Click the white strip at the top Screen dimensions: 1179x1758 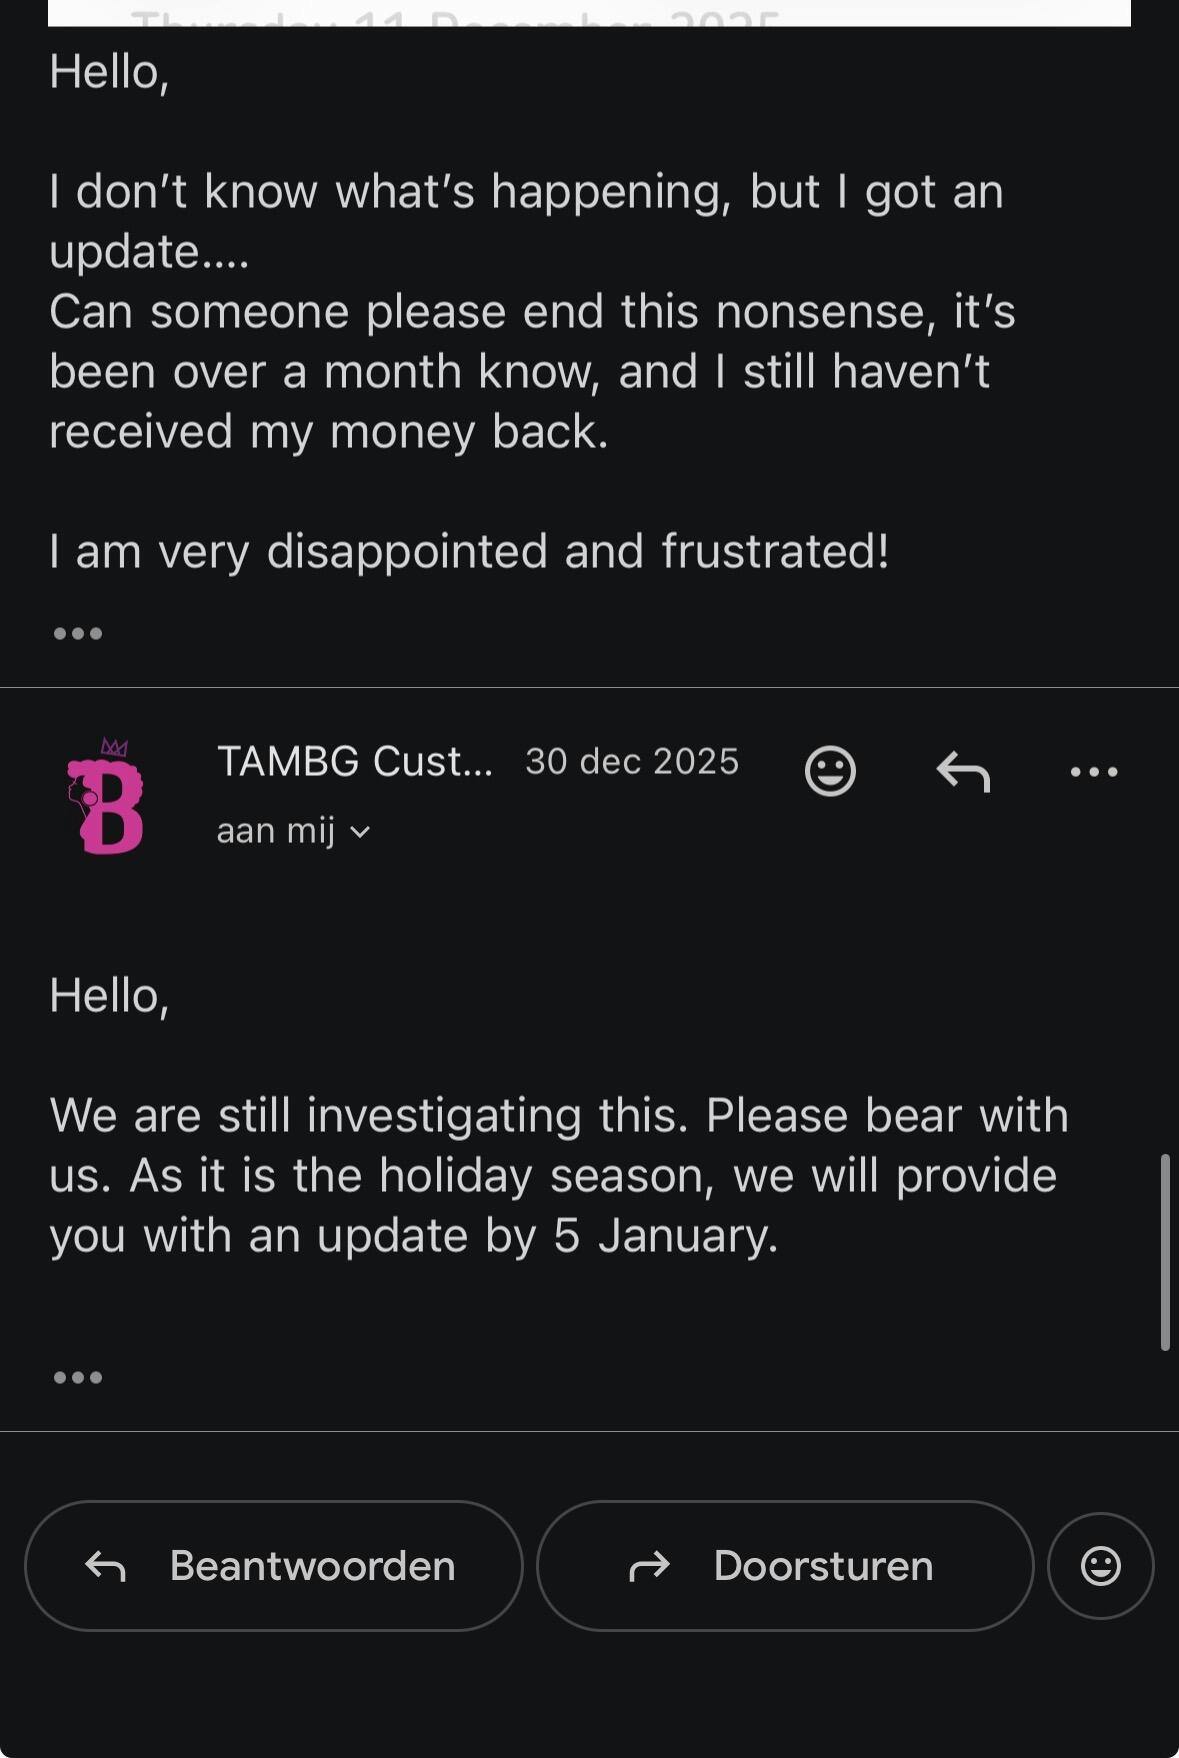click(x=589, y=12)
